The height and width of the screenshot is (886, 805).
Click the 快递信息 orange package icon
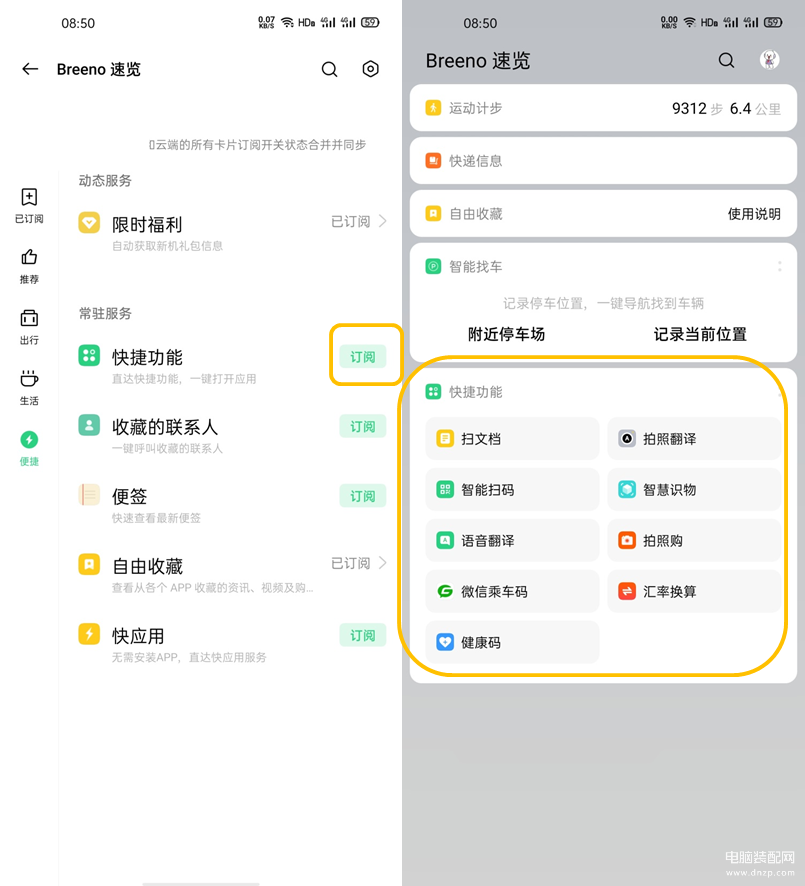coord(433,160)
